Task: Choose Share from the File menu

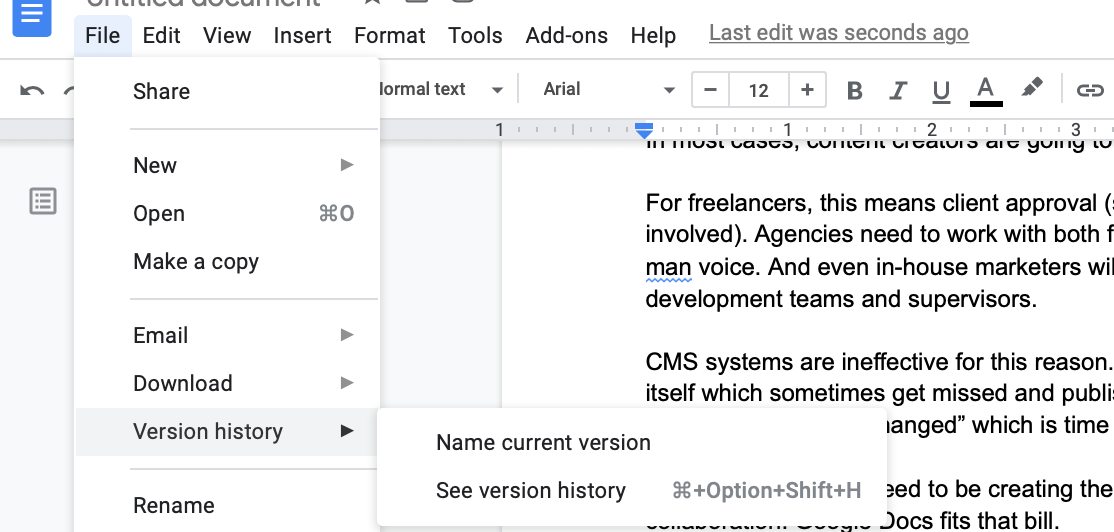Action: pos(227,92)
